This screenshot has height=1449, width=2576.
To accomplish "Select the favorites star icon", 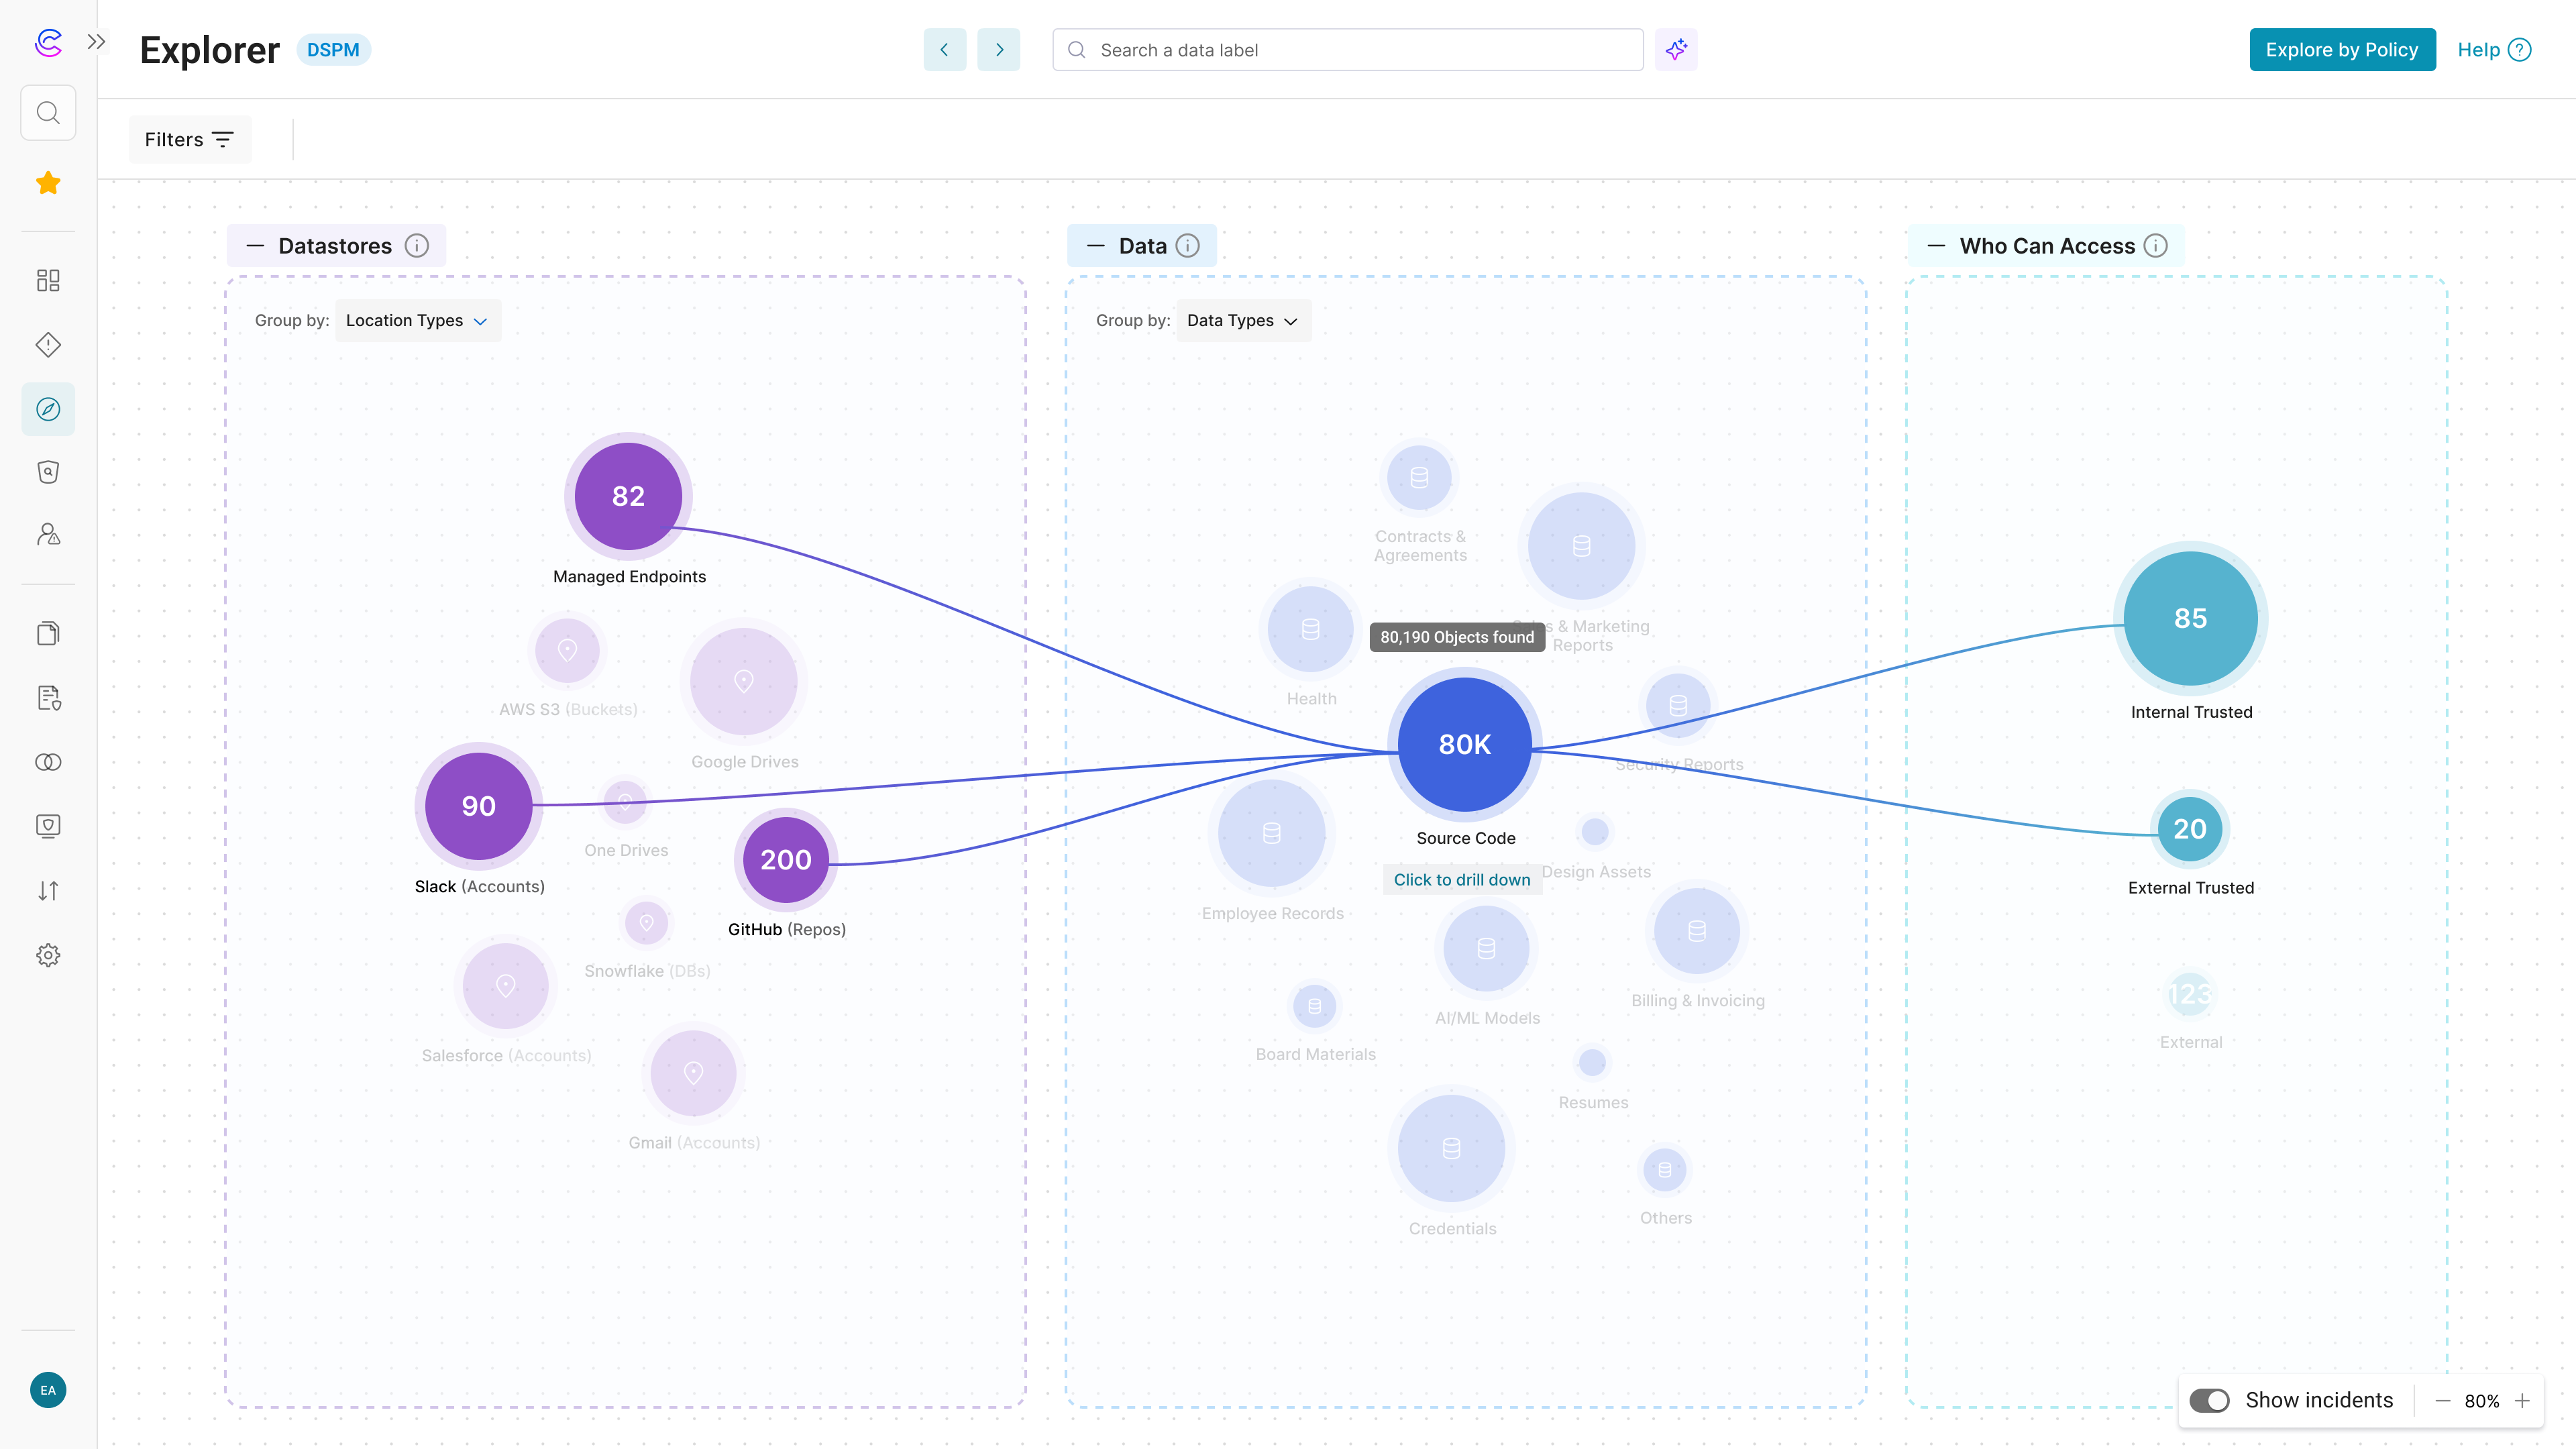I will click(x=47, y=182).
